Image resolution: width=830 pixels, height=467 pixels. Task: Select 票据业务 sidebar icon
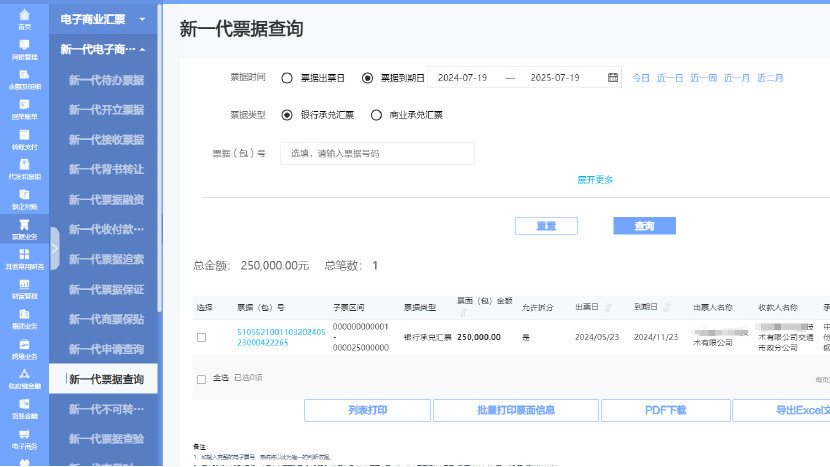(x=24, y=229)
